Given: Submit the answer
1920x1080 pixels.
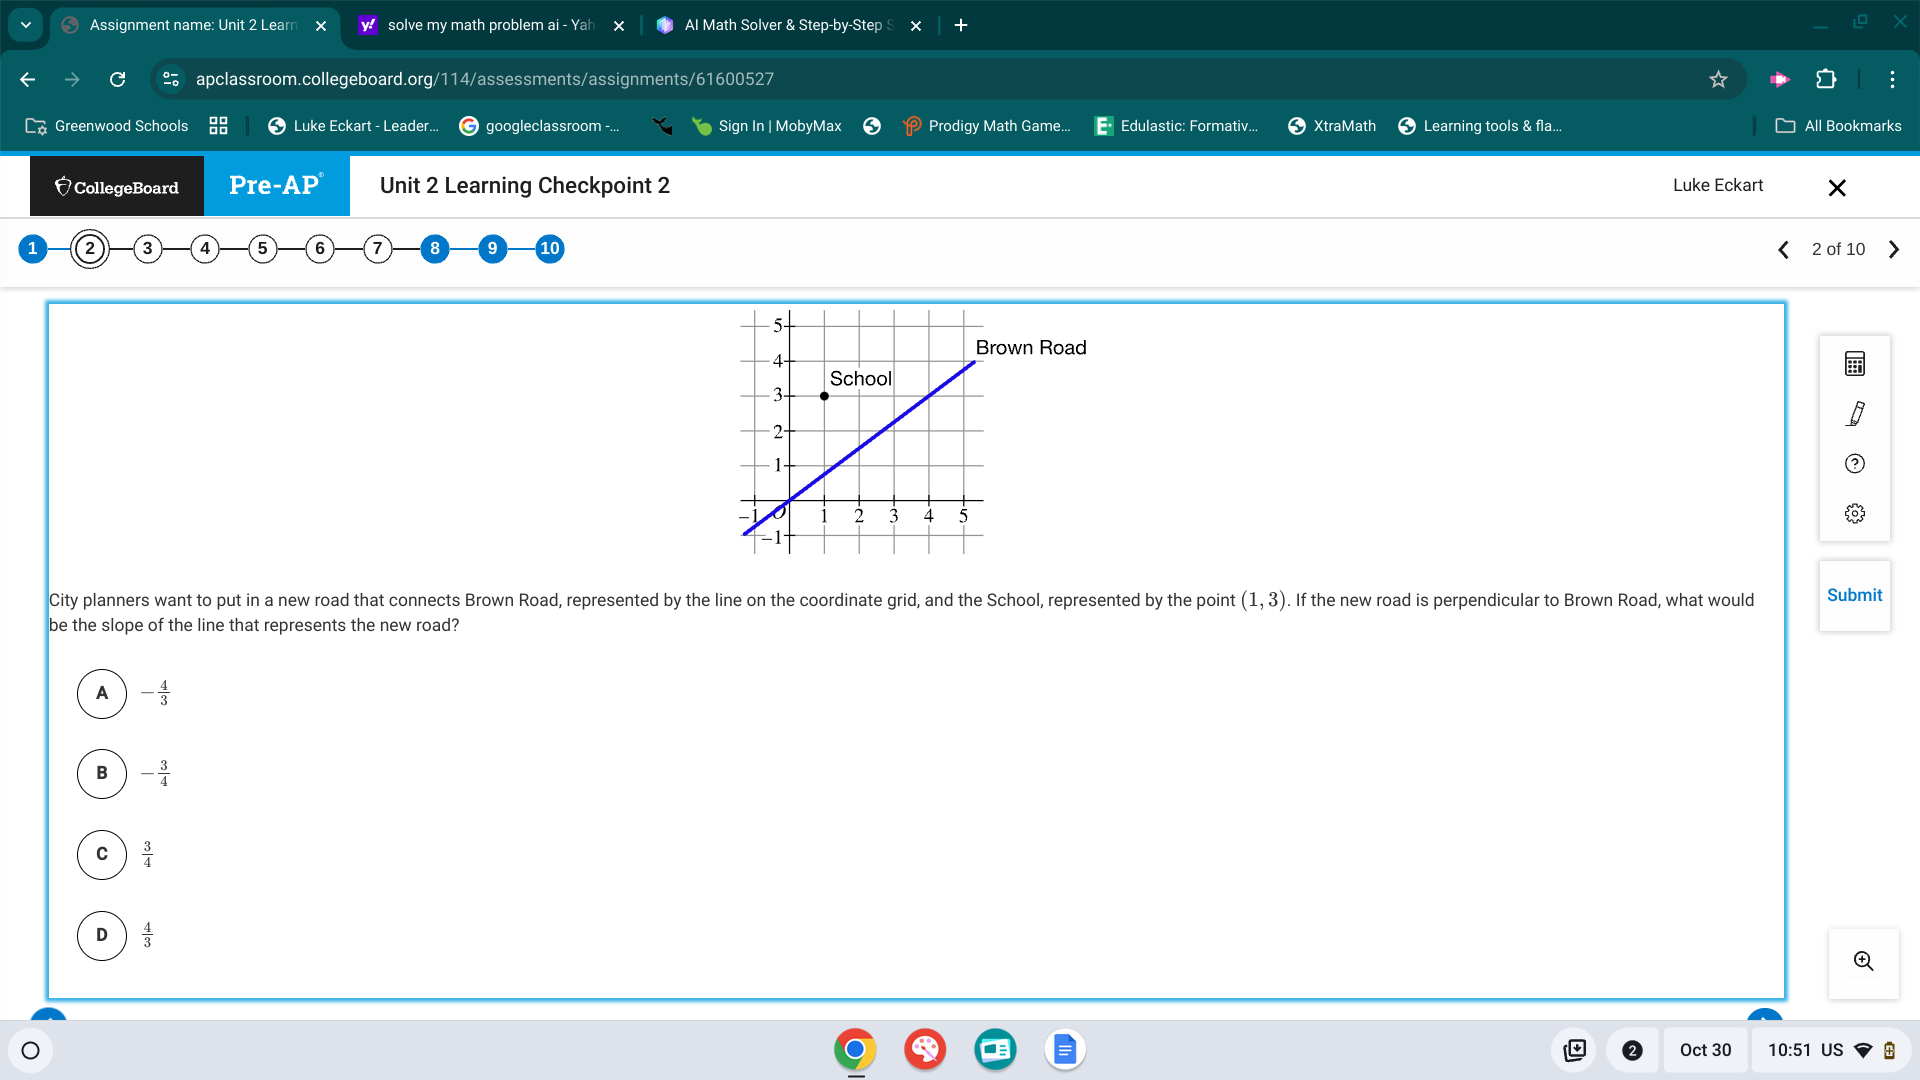Looking at the screenshot, I should tap(1854, 596).
